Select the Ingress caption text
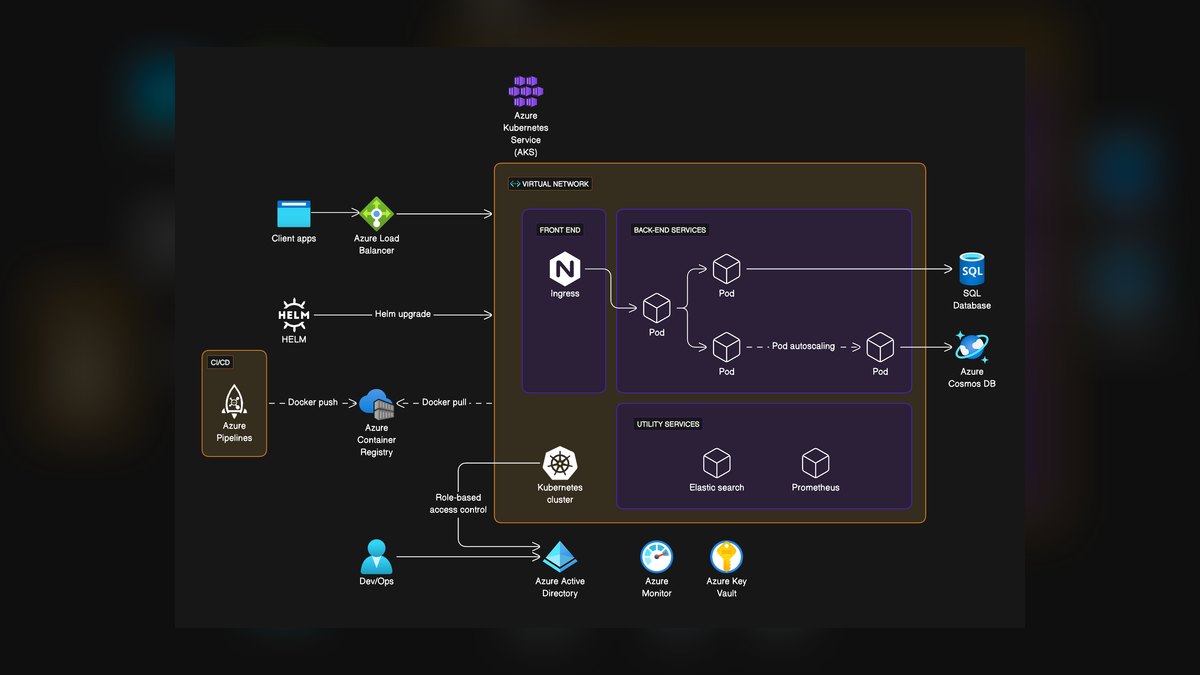 565,294
